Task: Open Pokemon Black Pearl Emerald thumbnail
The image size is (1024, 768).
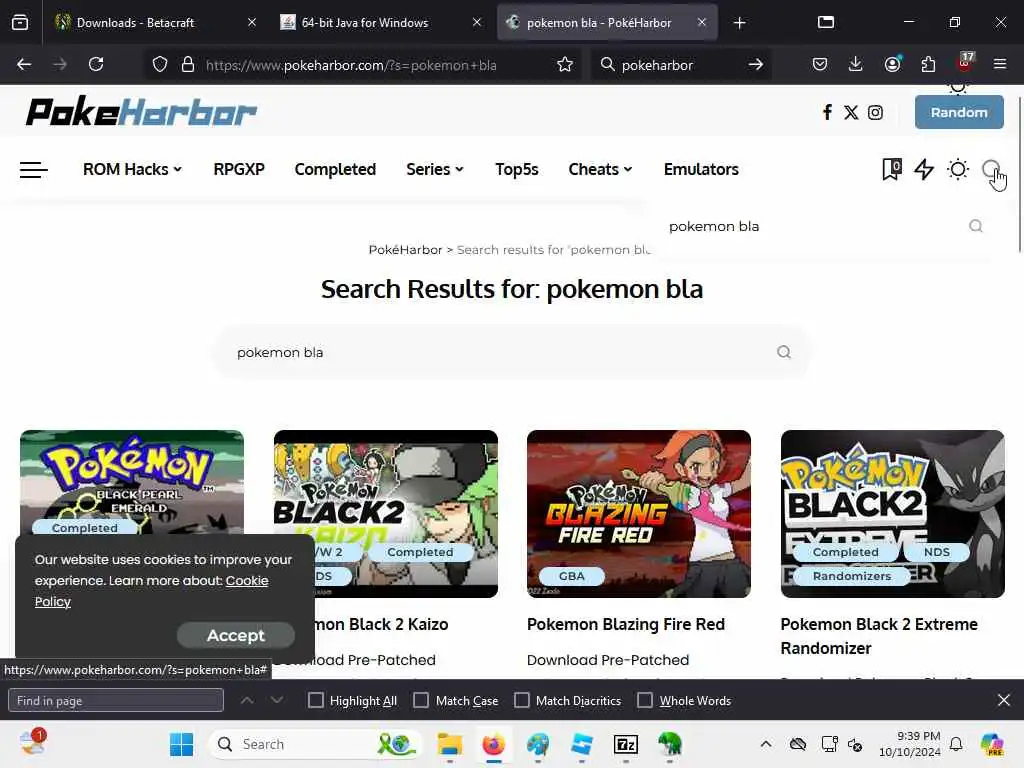Action: [132, 482]
